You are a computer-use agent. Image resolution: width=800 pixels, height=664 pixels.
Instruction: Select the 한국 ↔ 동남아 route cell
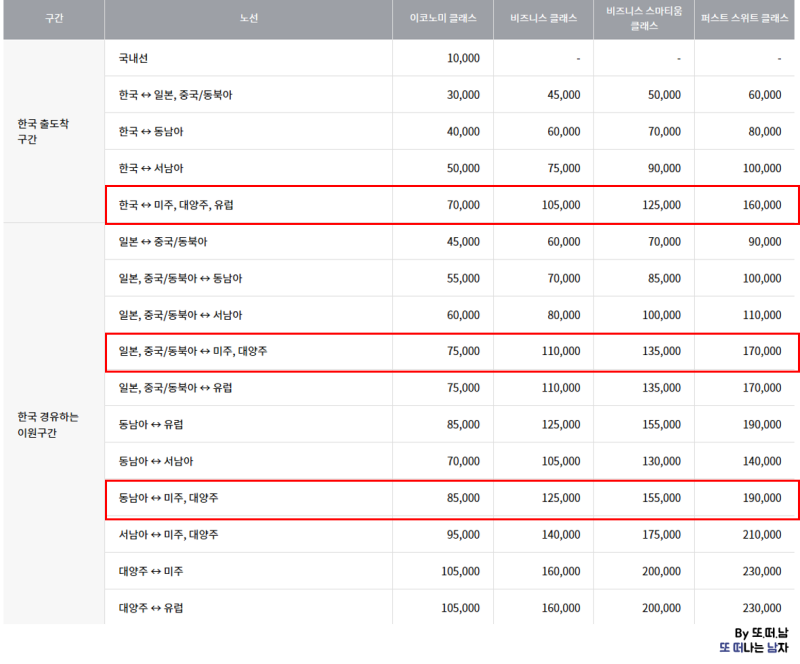pos(151,132)
